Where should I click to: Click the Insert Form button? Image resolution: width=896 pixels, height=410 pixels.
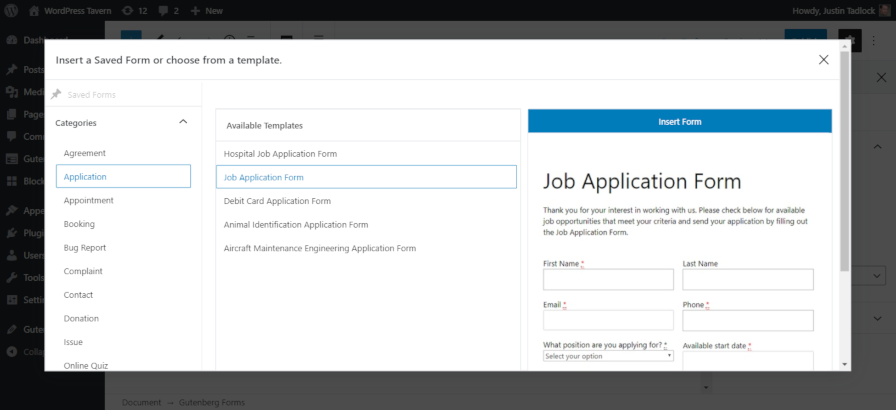click(679, 121)
